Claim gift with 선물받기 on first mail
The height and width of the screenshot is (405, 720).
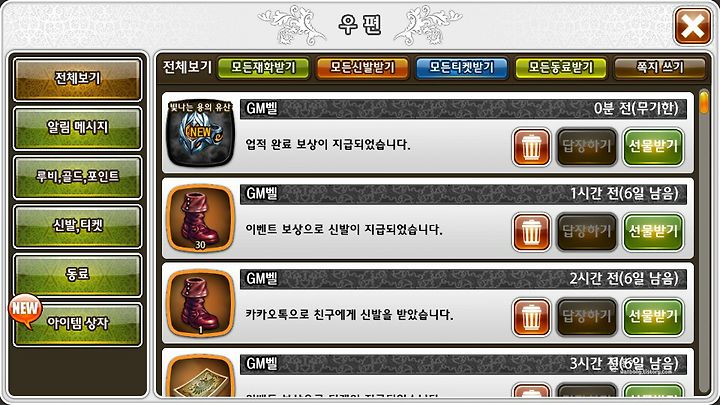coord(653,147)
